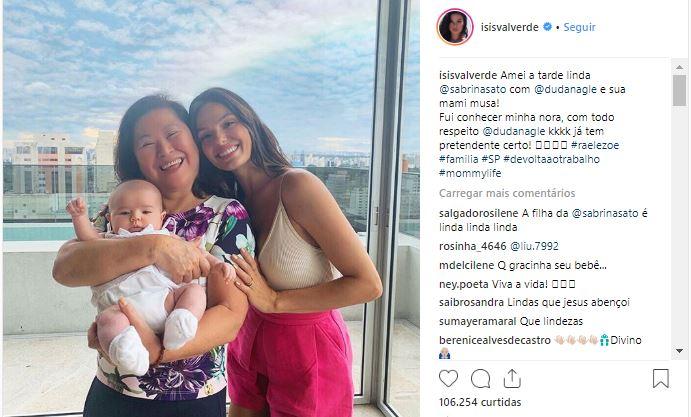
Task: Like the post with the heart icon
Action: click(x=448, y=379)
